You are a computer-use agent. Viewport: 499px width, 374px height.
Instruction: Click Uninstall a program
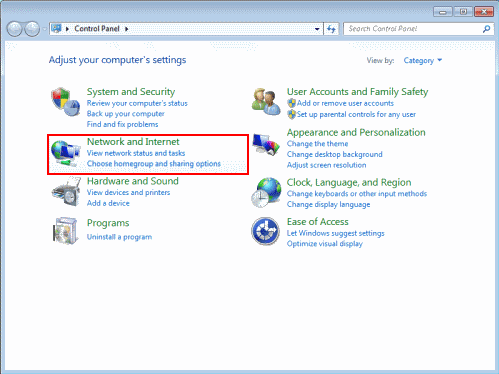[119, 237]
